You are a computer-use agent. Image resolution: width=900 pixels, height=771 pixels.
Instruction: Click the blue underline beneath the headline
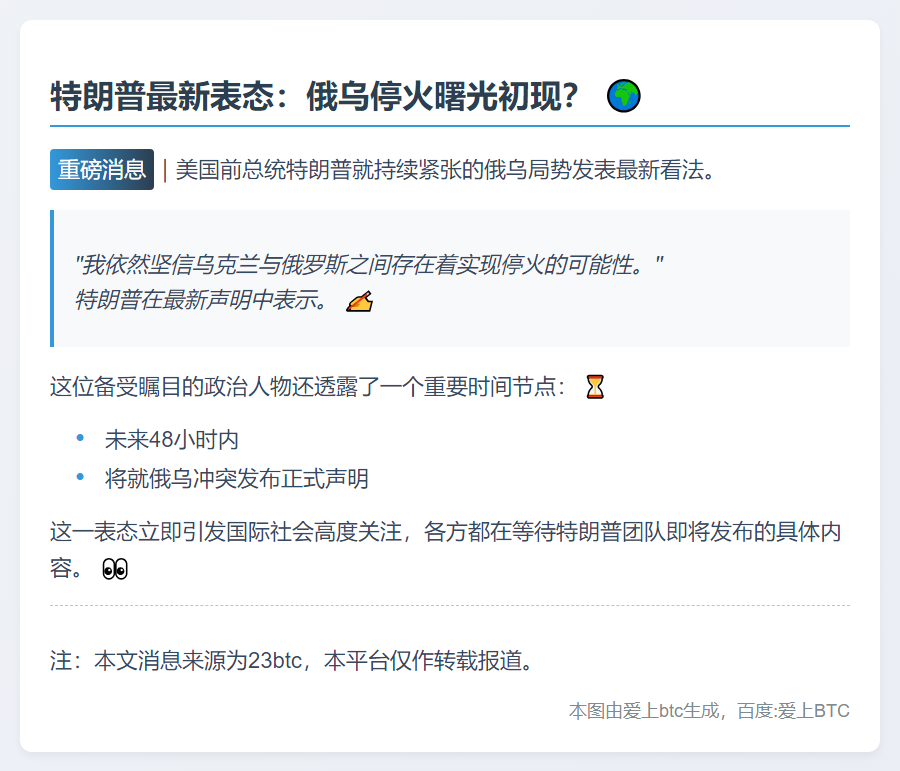point(450,126)
